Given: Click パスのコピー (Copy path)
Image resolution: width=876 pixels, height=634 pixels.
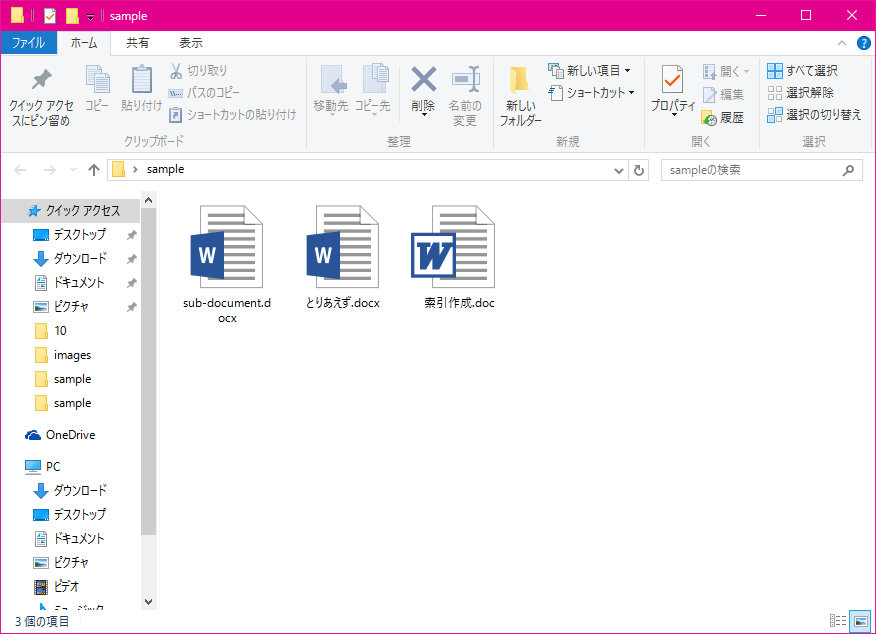Looking at the screenshot, I should pyautogui.click(x=204, y=92).
